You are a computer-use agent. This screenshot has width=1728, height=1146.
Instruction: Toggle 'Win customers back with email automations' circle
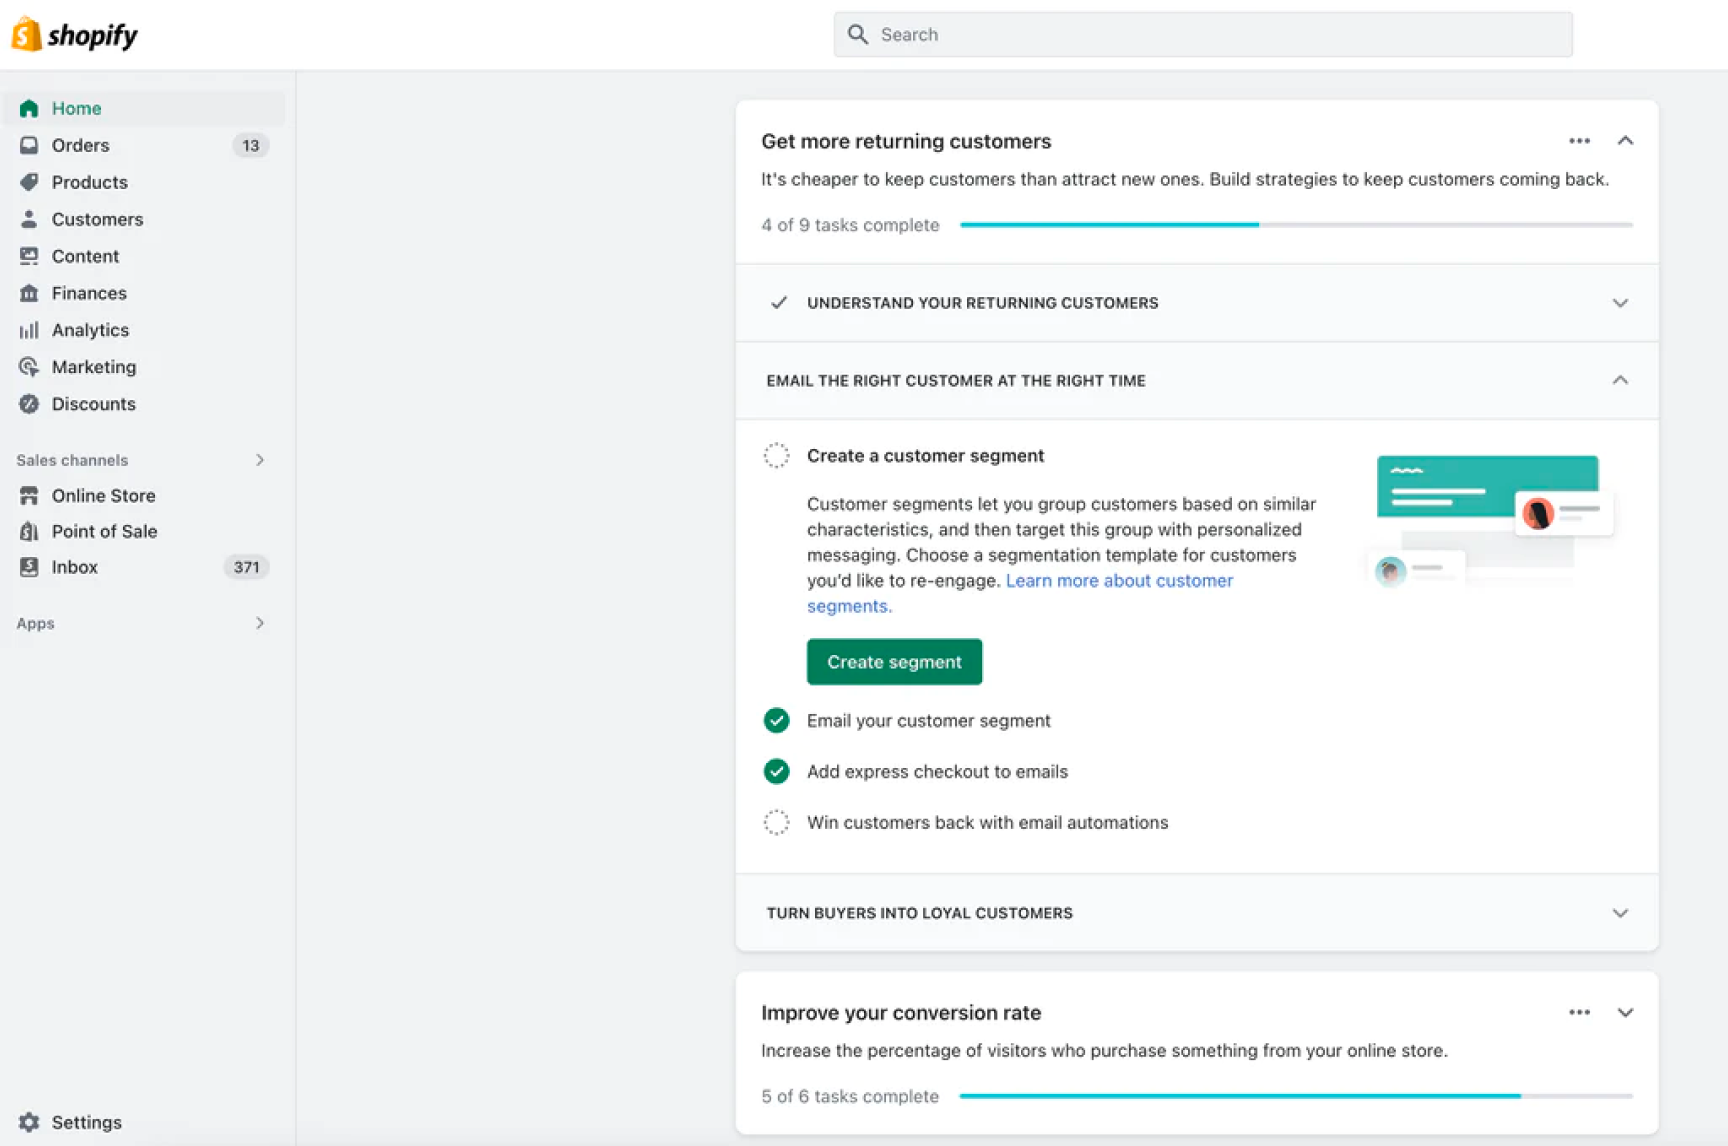click(776, 823)
